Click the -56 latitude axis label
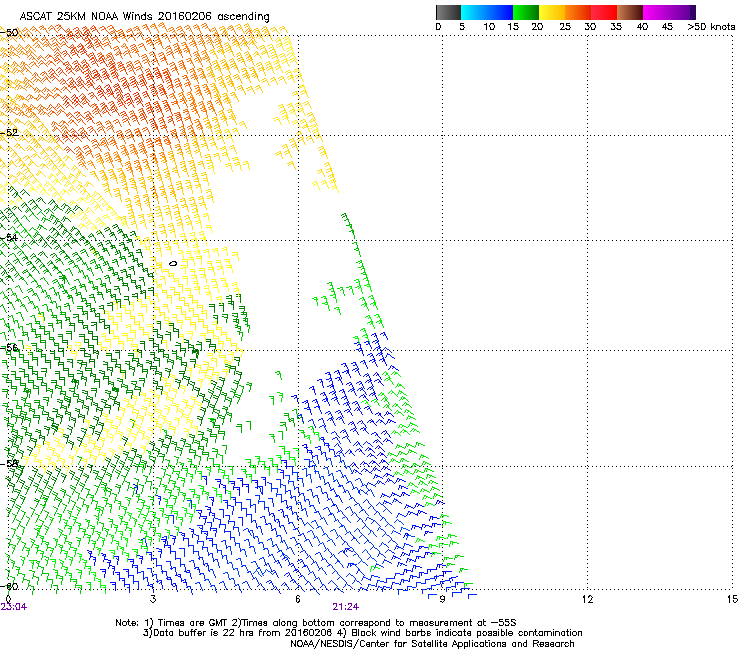This screenshot has width=740, height=650. (9, 347)
